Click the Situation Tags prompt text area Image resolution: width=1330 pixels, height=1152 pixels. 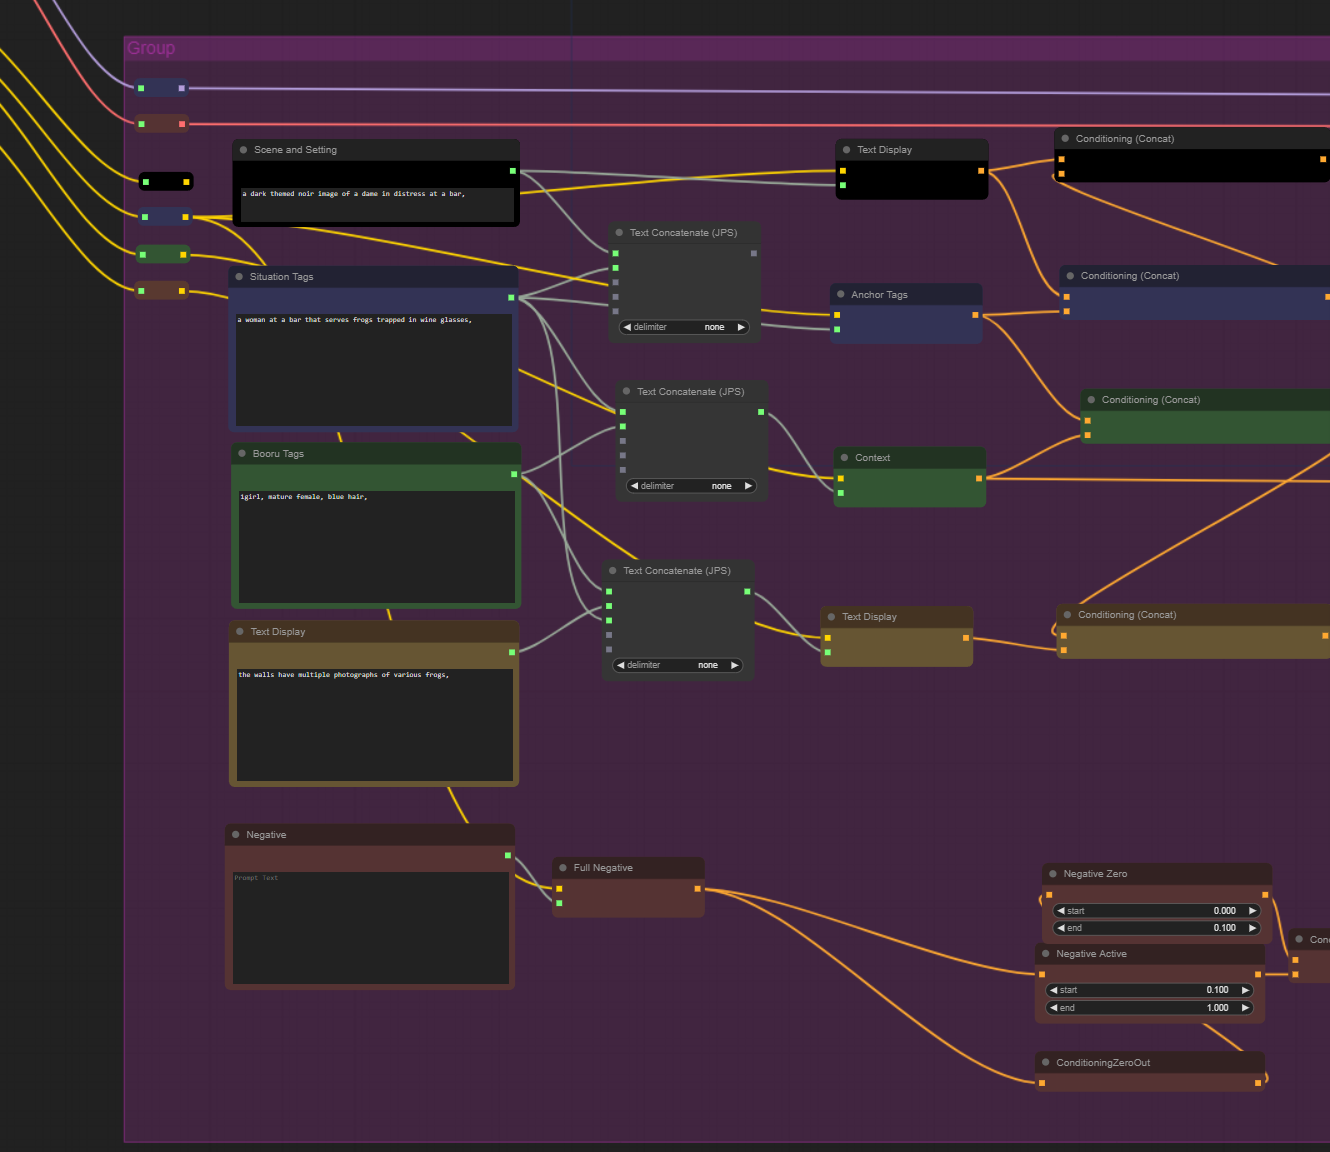(373, 368)
